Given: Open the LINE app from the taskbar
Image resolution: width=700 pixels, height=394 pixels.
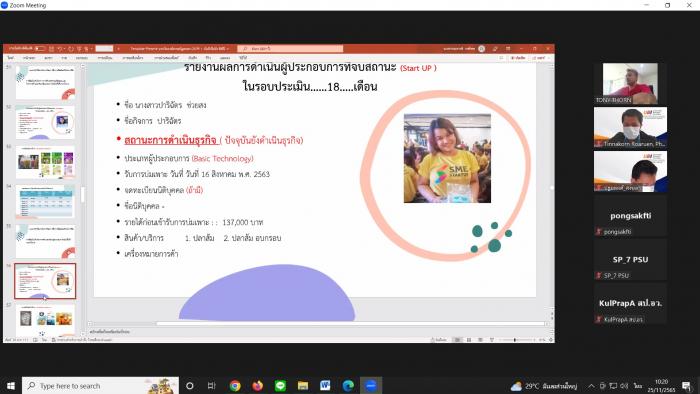Looking at the screenshot, I should coord(280,386).
